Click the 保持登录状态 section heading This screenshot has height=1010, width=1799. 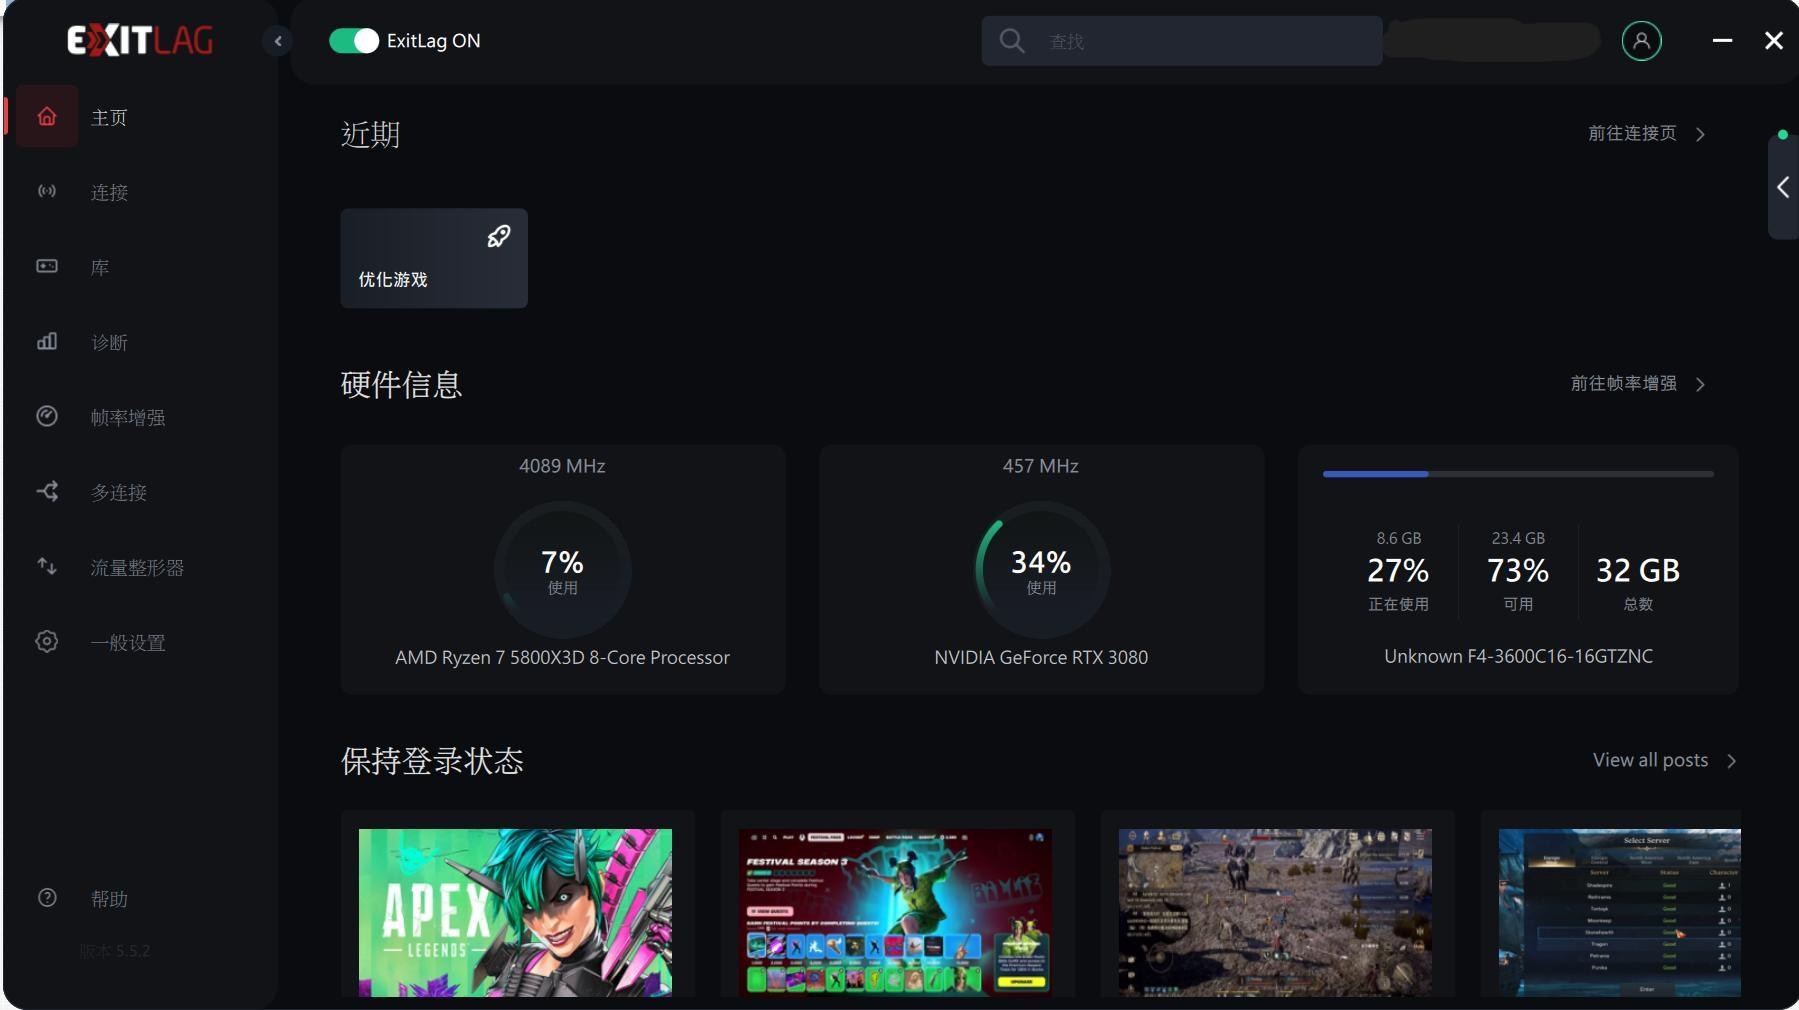click(432, 761)
